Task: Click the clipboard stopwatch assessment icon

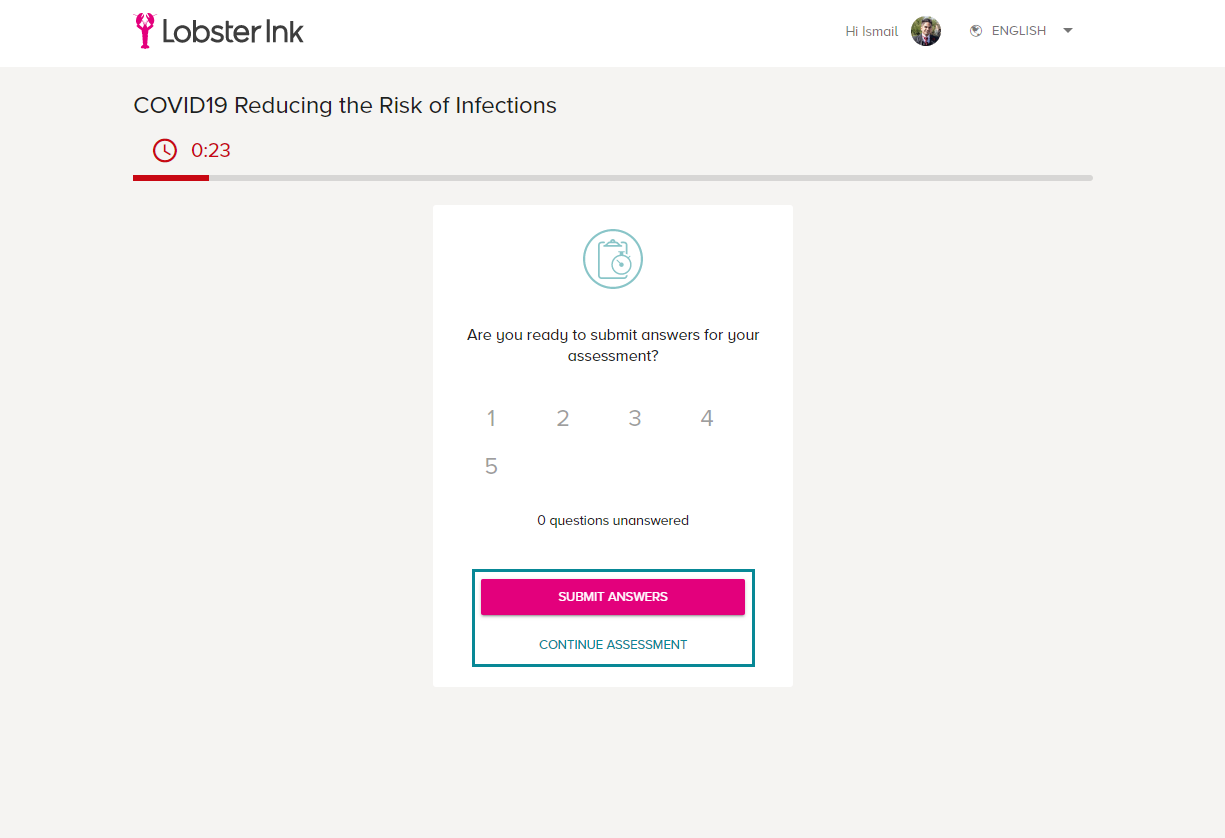Action: [613, 259]
